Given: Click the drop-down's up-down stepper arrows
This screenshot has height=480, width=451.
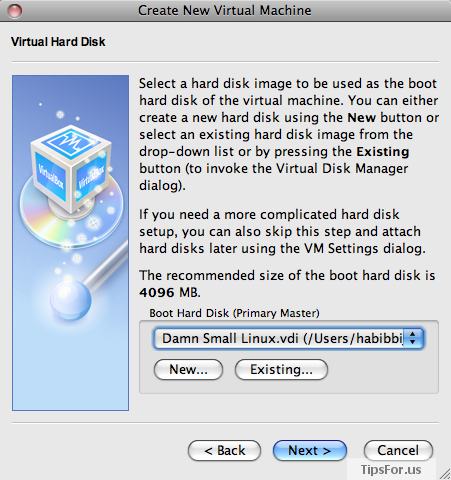Looking at the screenshot, I should [x=413, y=339].
